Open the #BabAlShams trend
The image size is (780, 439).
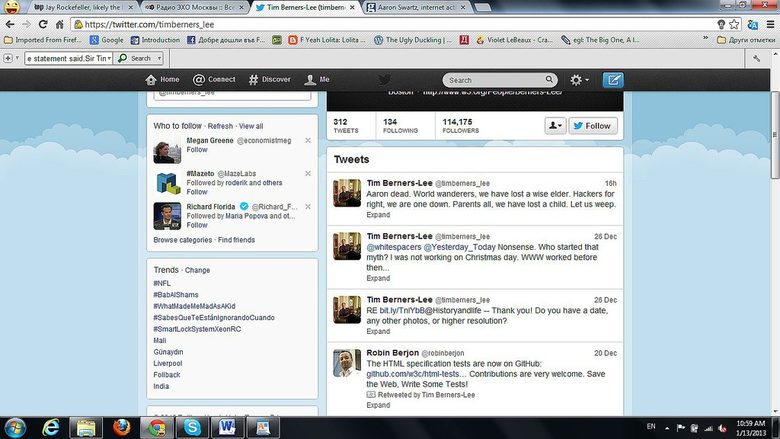point(176,294)
